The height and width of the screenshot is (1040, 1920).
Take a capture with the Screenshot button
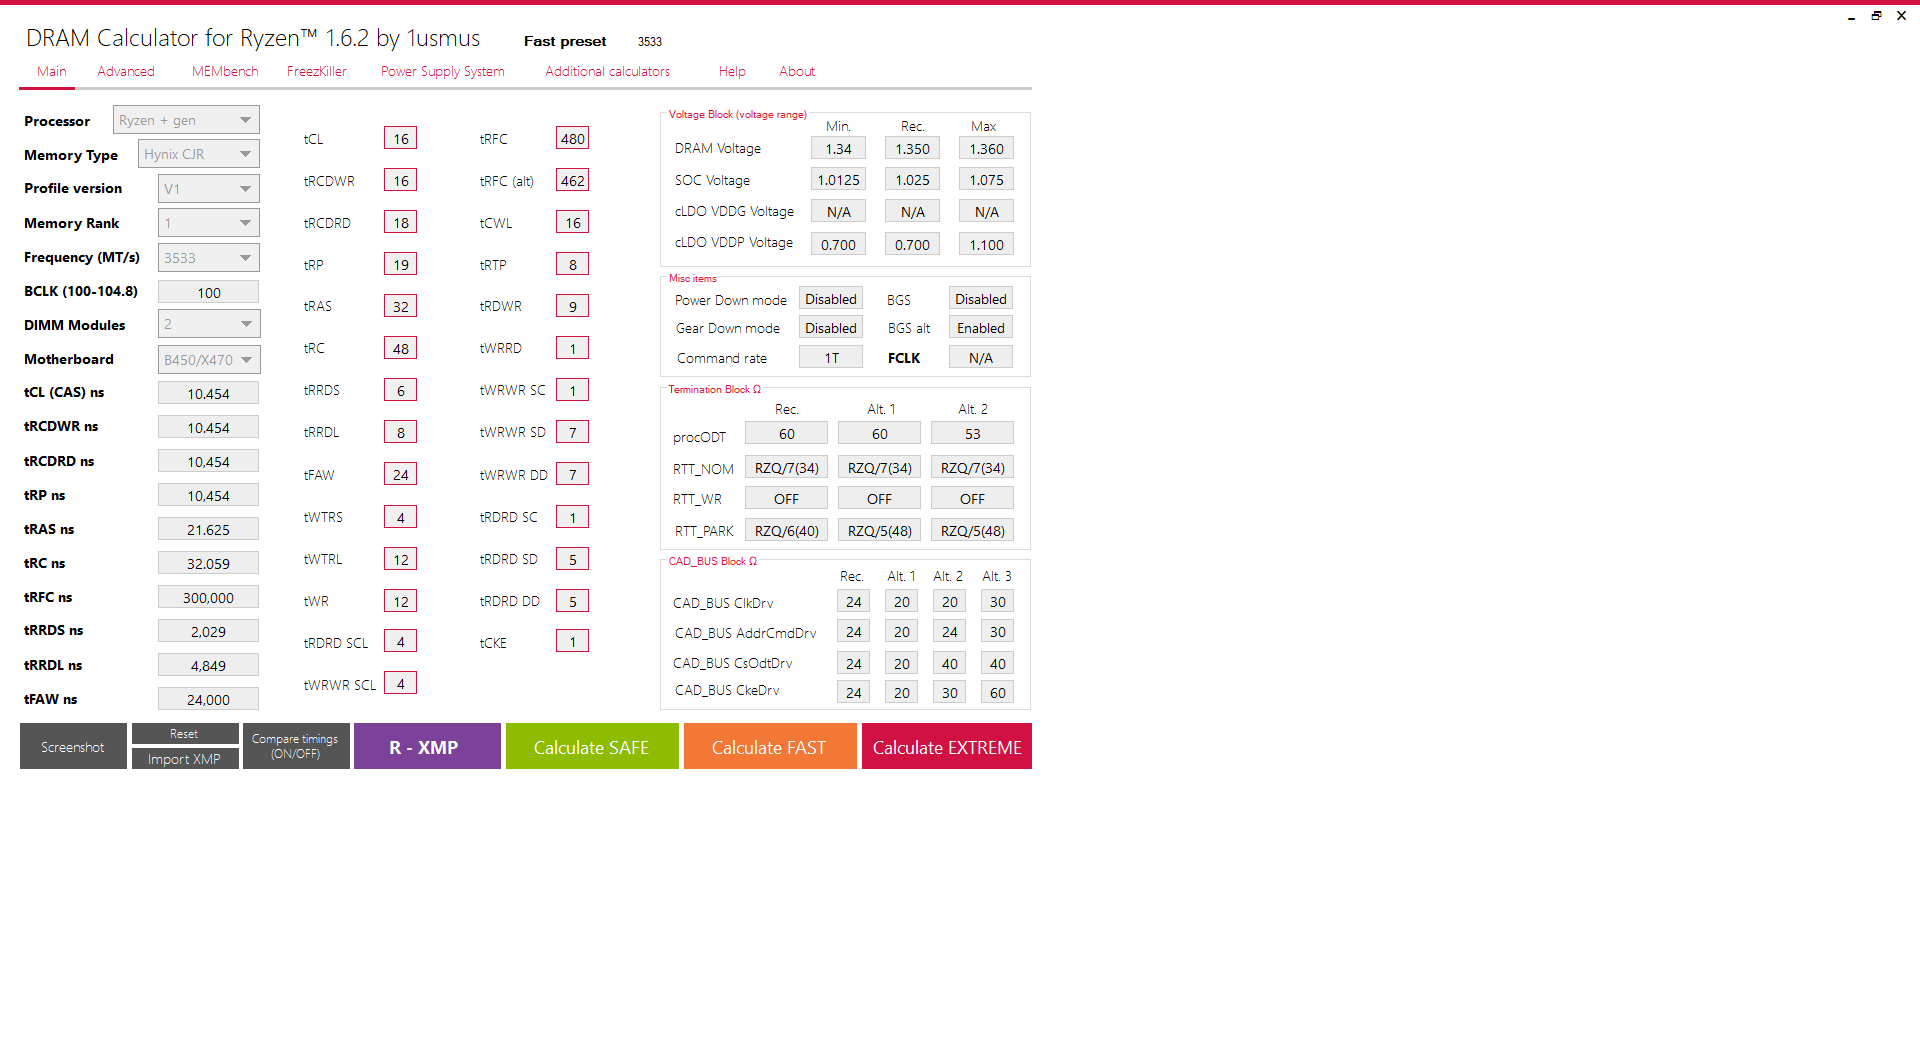73,747
